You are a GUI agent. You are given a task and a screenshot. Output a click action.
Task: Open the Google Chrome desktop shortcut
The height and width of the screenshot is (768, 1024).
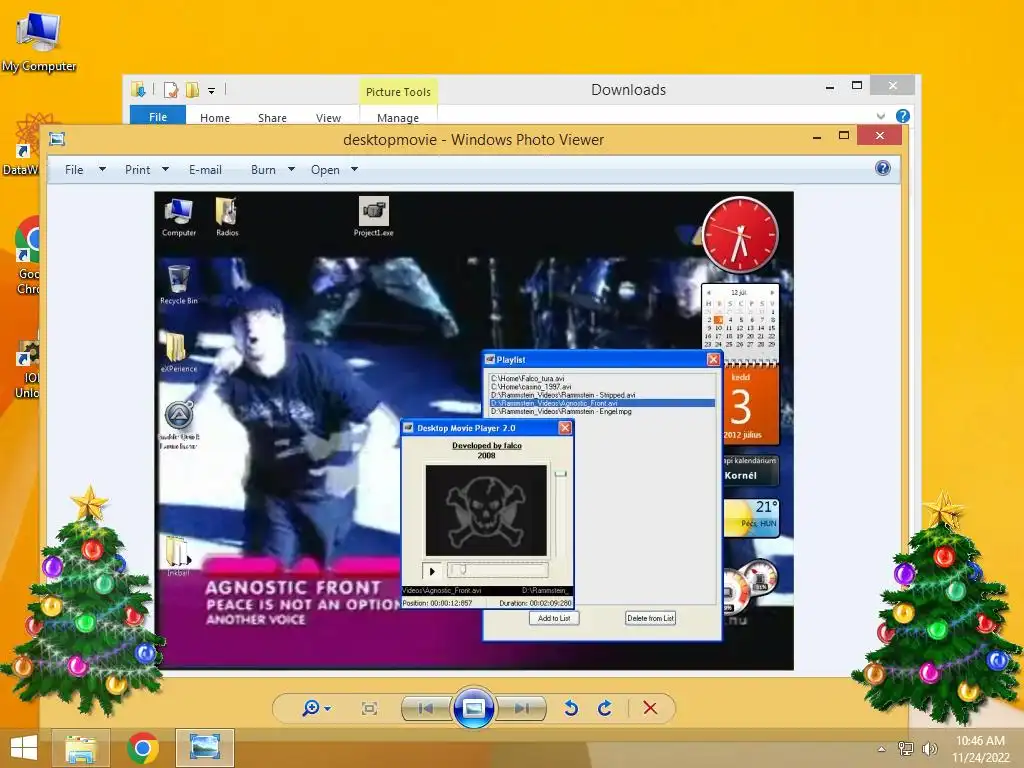click(x=27, y=256)
